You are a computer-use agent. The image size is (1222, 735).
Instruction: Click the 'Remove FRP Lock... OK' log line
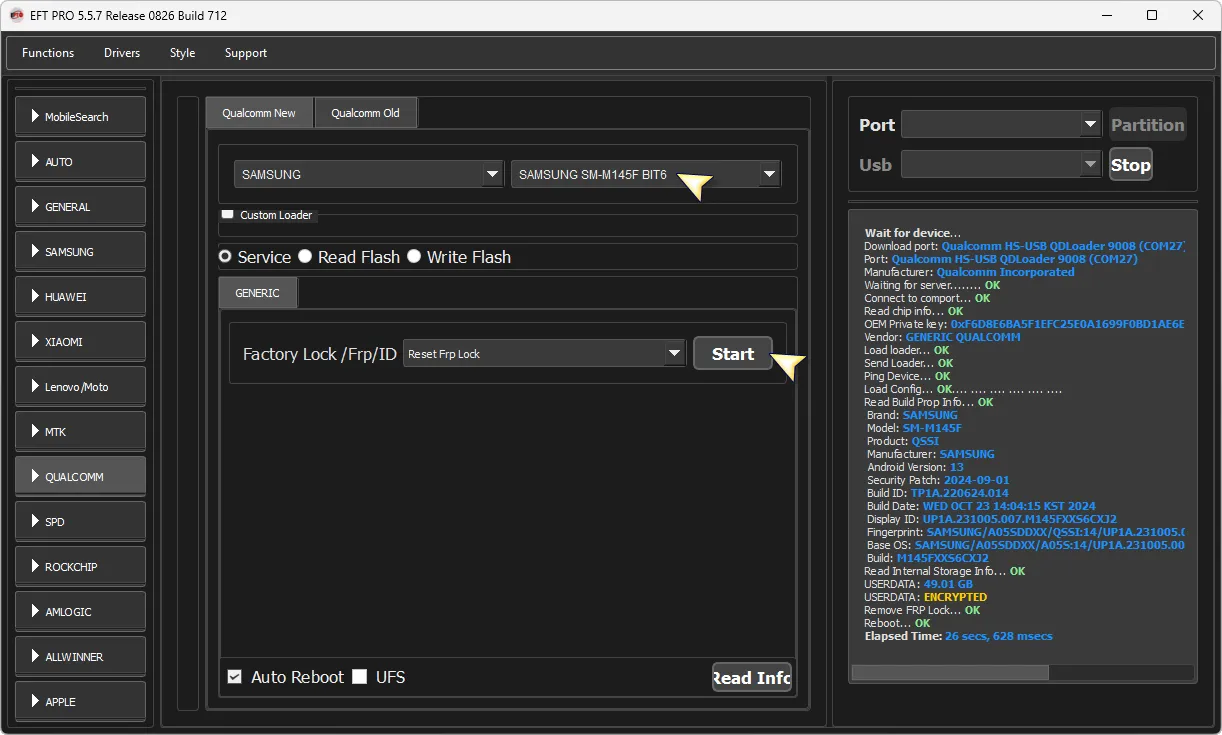point(922,610)
